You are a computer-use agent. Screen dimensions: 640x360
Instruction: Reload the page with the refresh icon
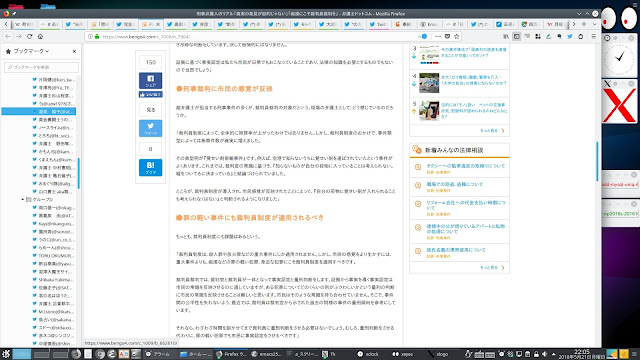click(x=29, y=36)
